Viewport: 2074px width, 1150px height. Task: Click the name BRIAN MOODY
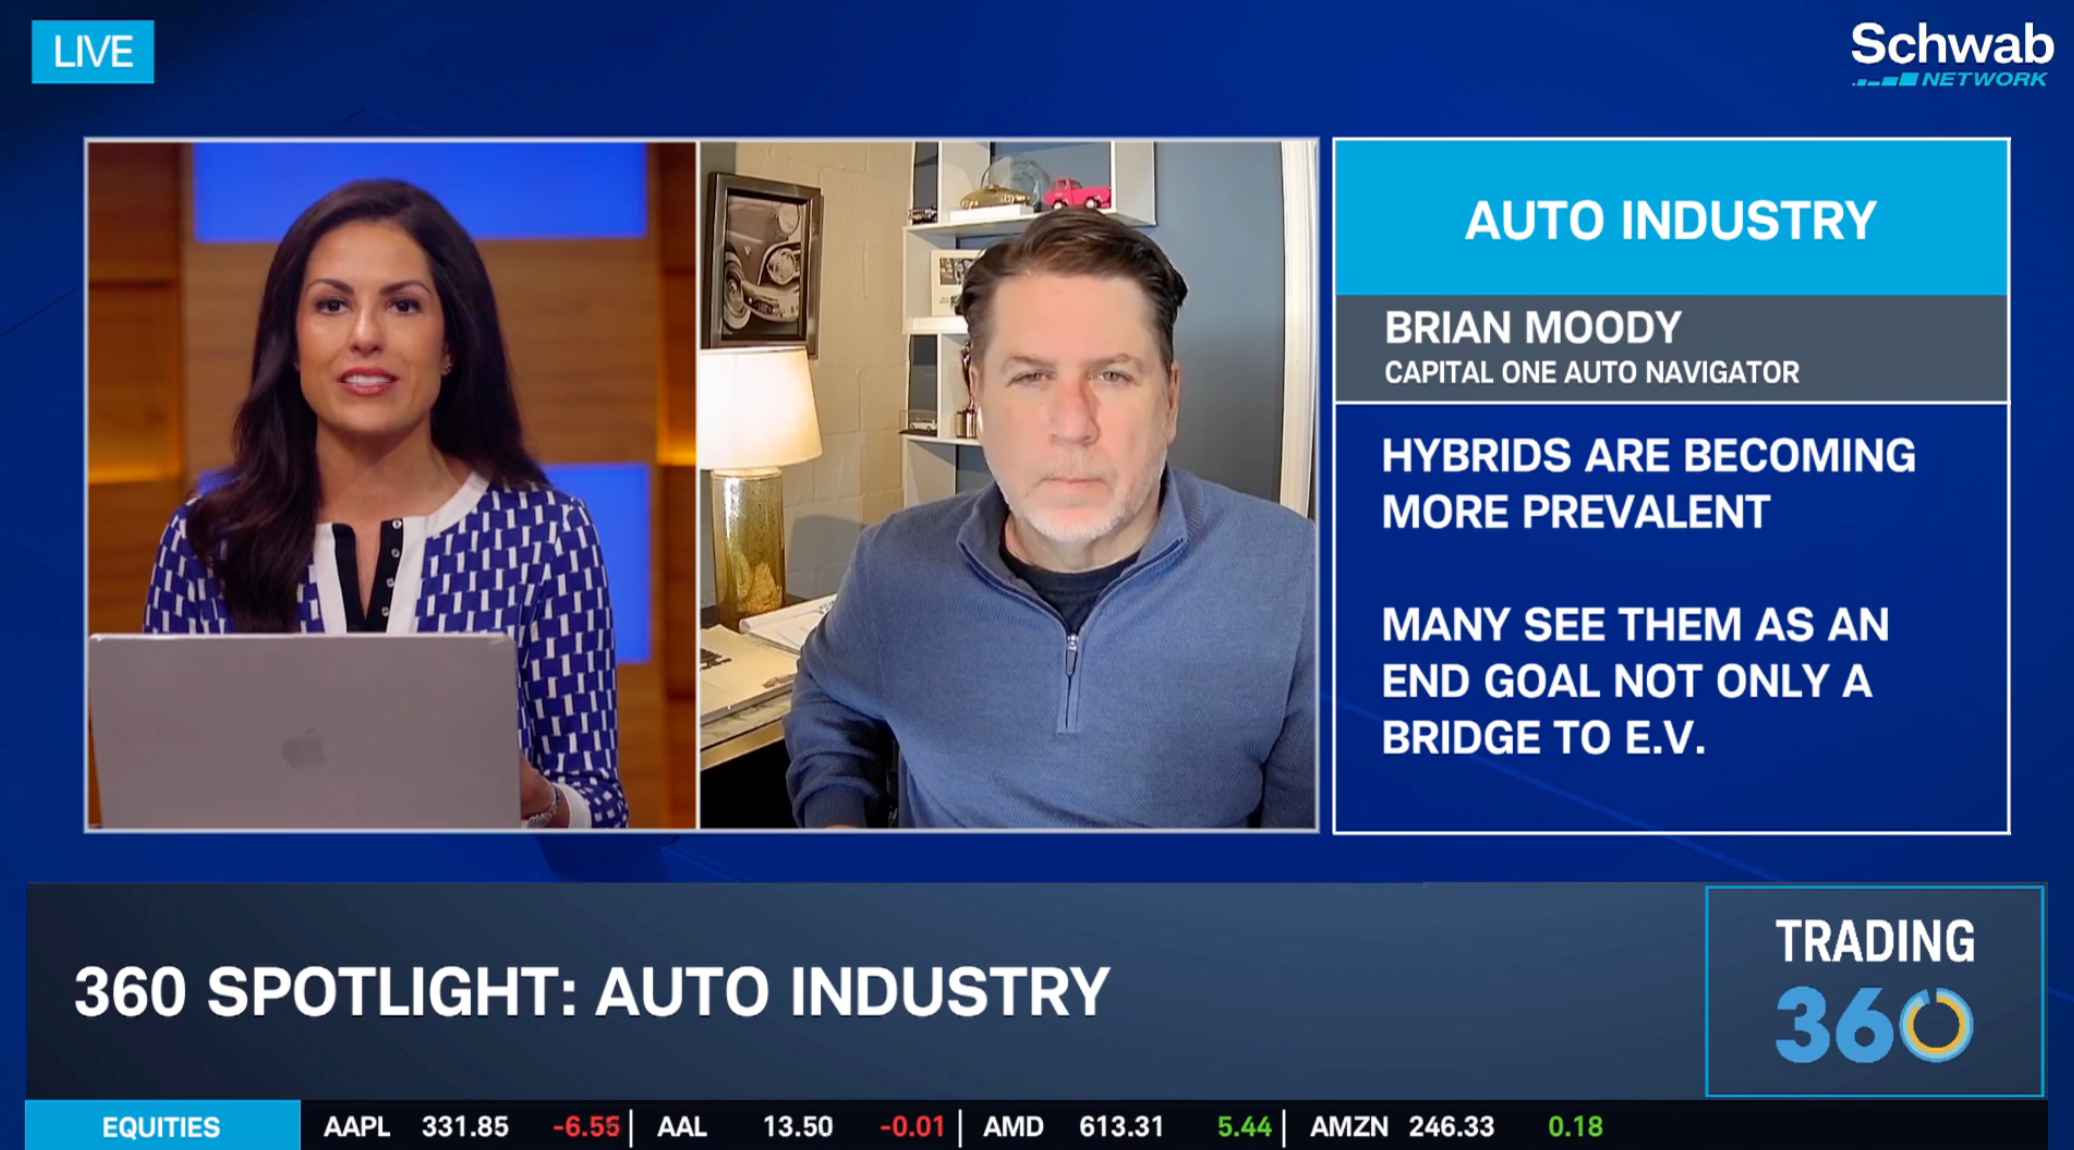[x=1532, y=328]
